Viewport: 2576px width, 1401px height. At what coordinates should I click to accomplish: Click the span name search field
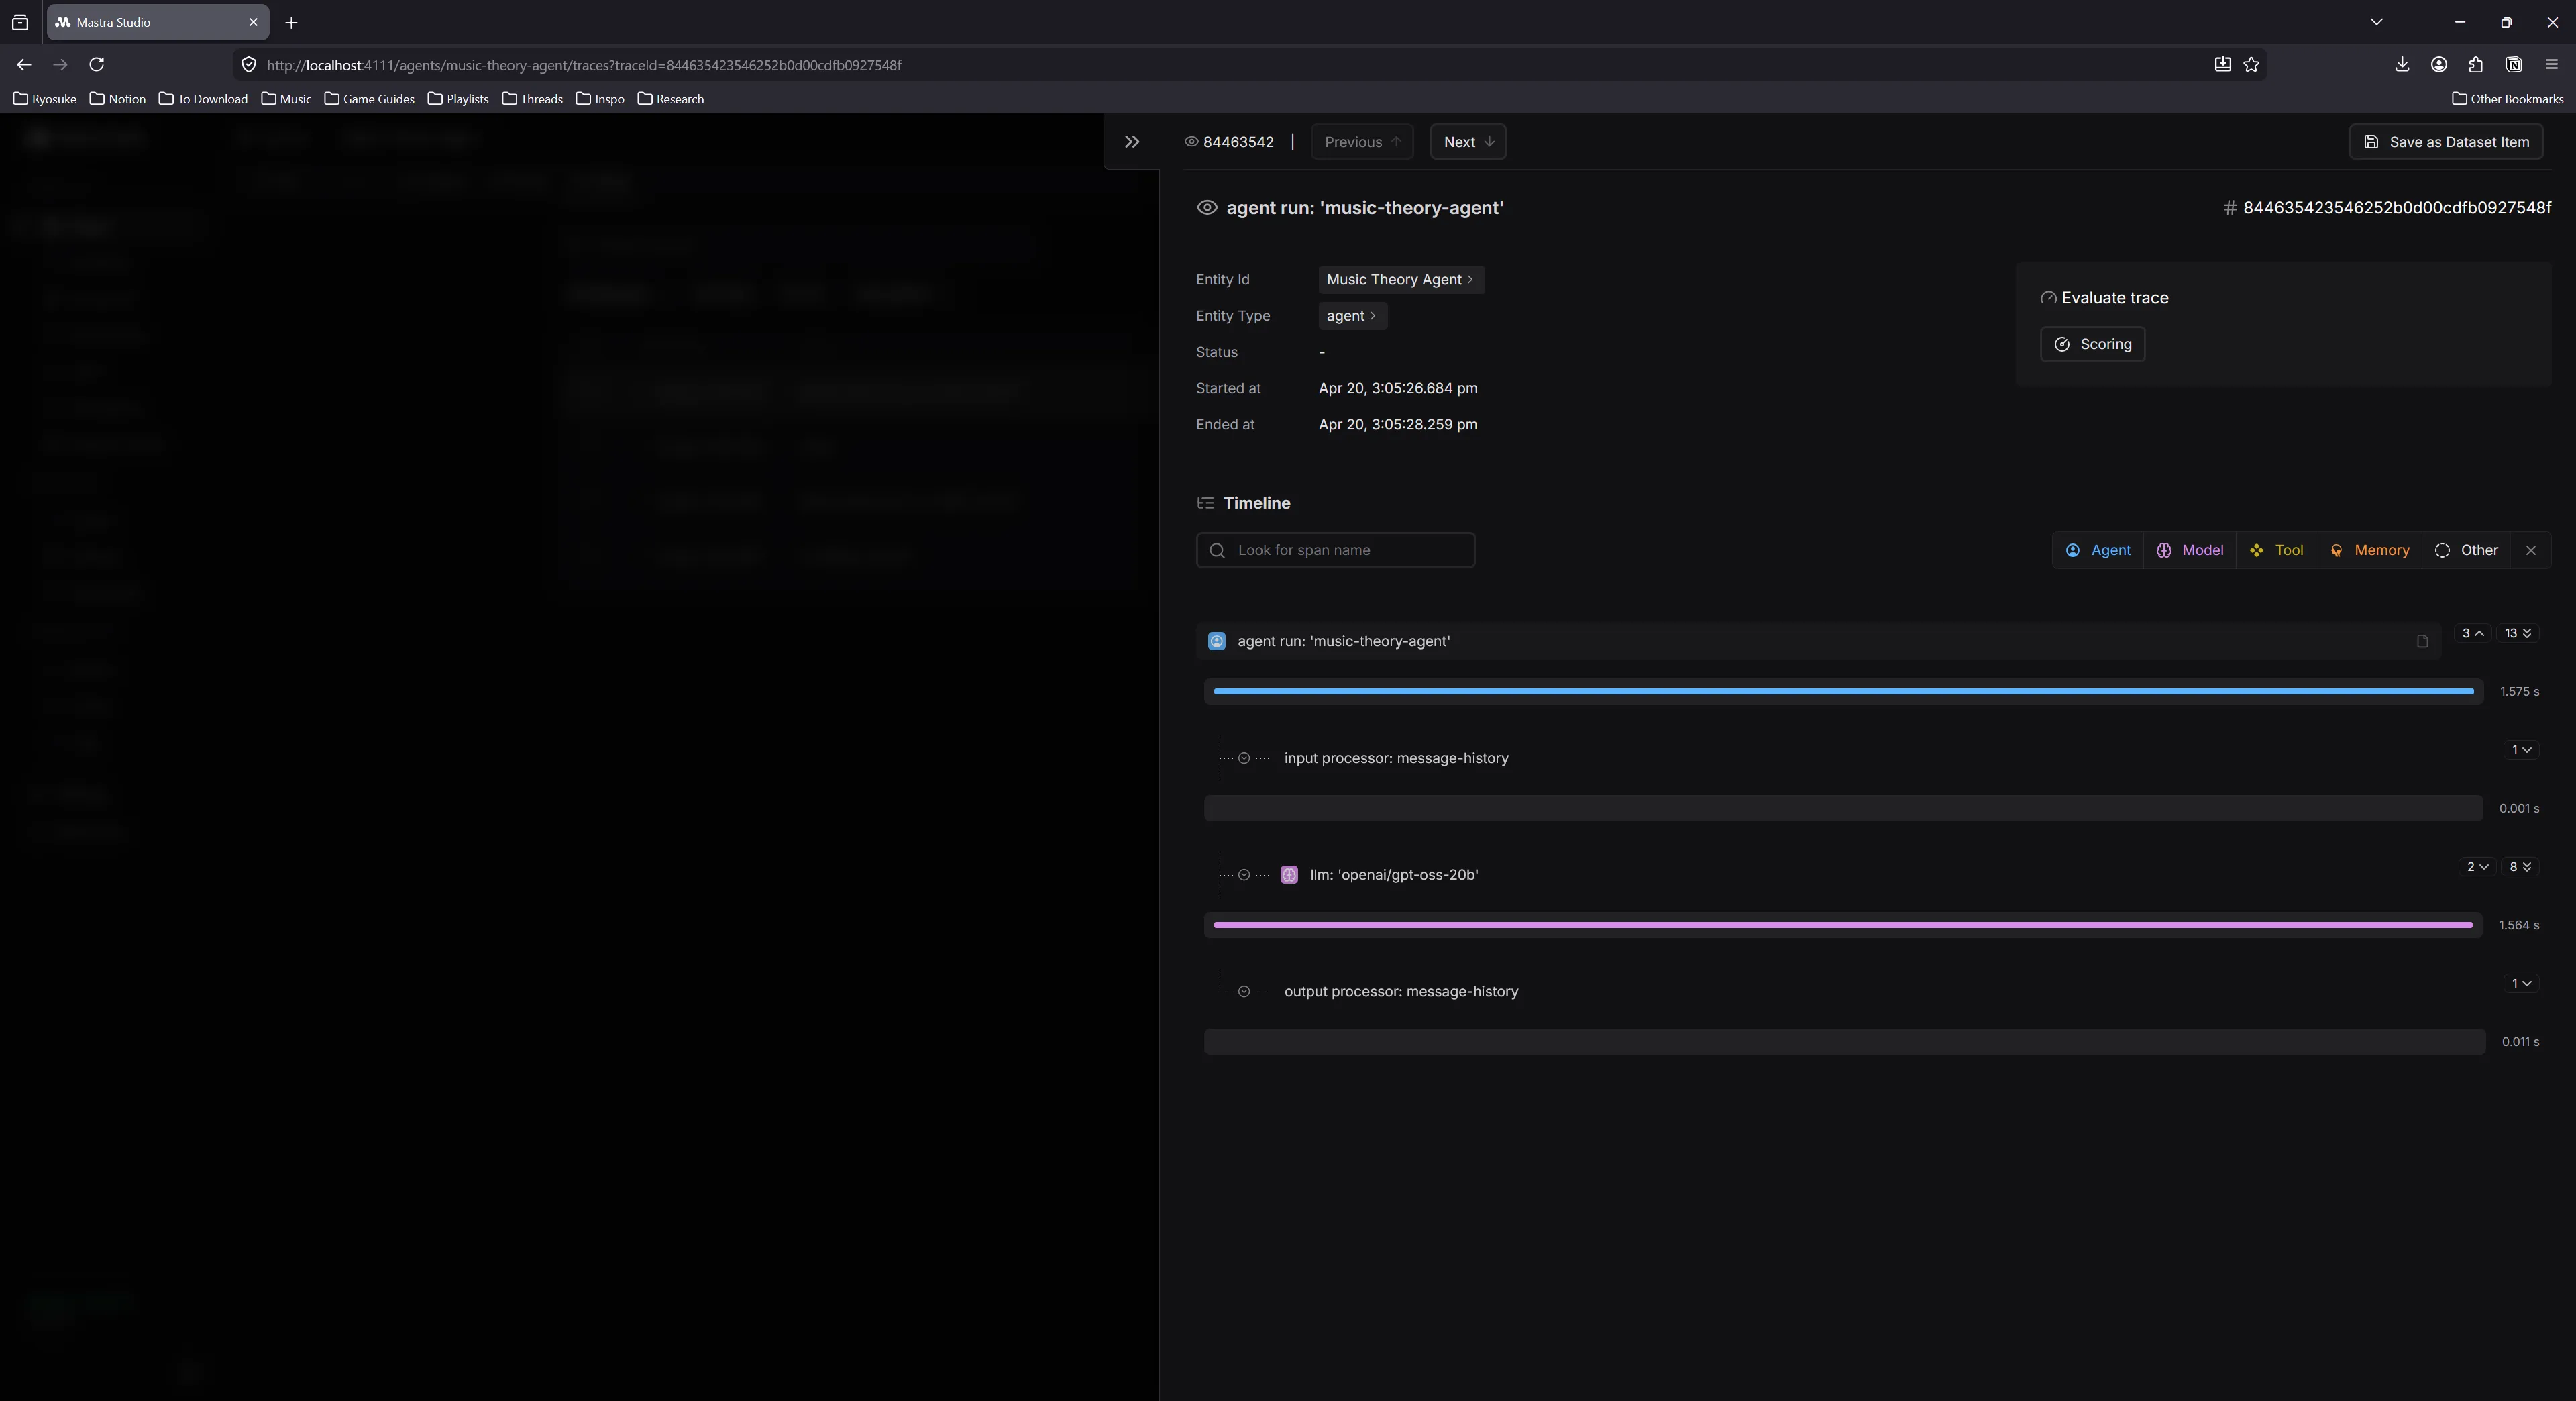(x=1336, y=549)
